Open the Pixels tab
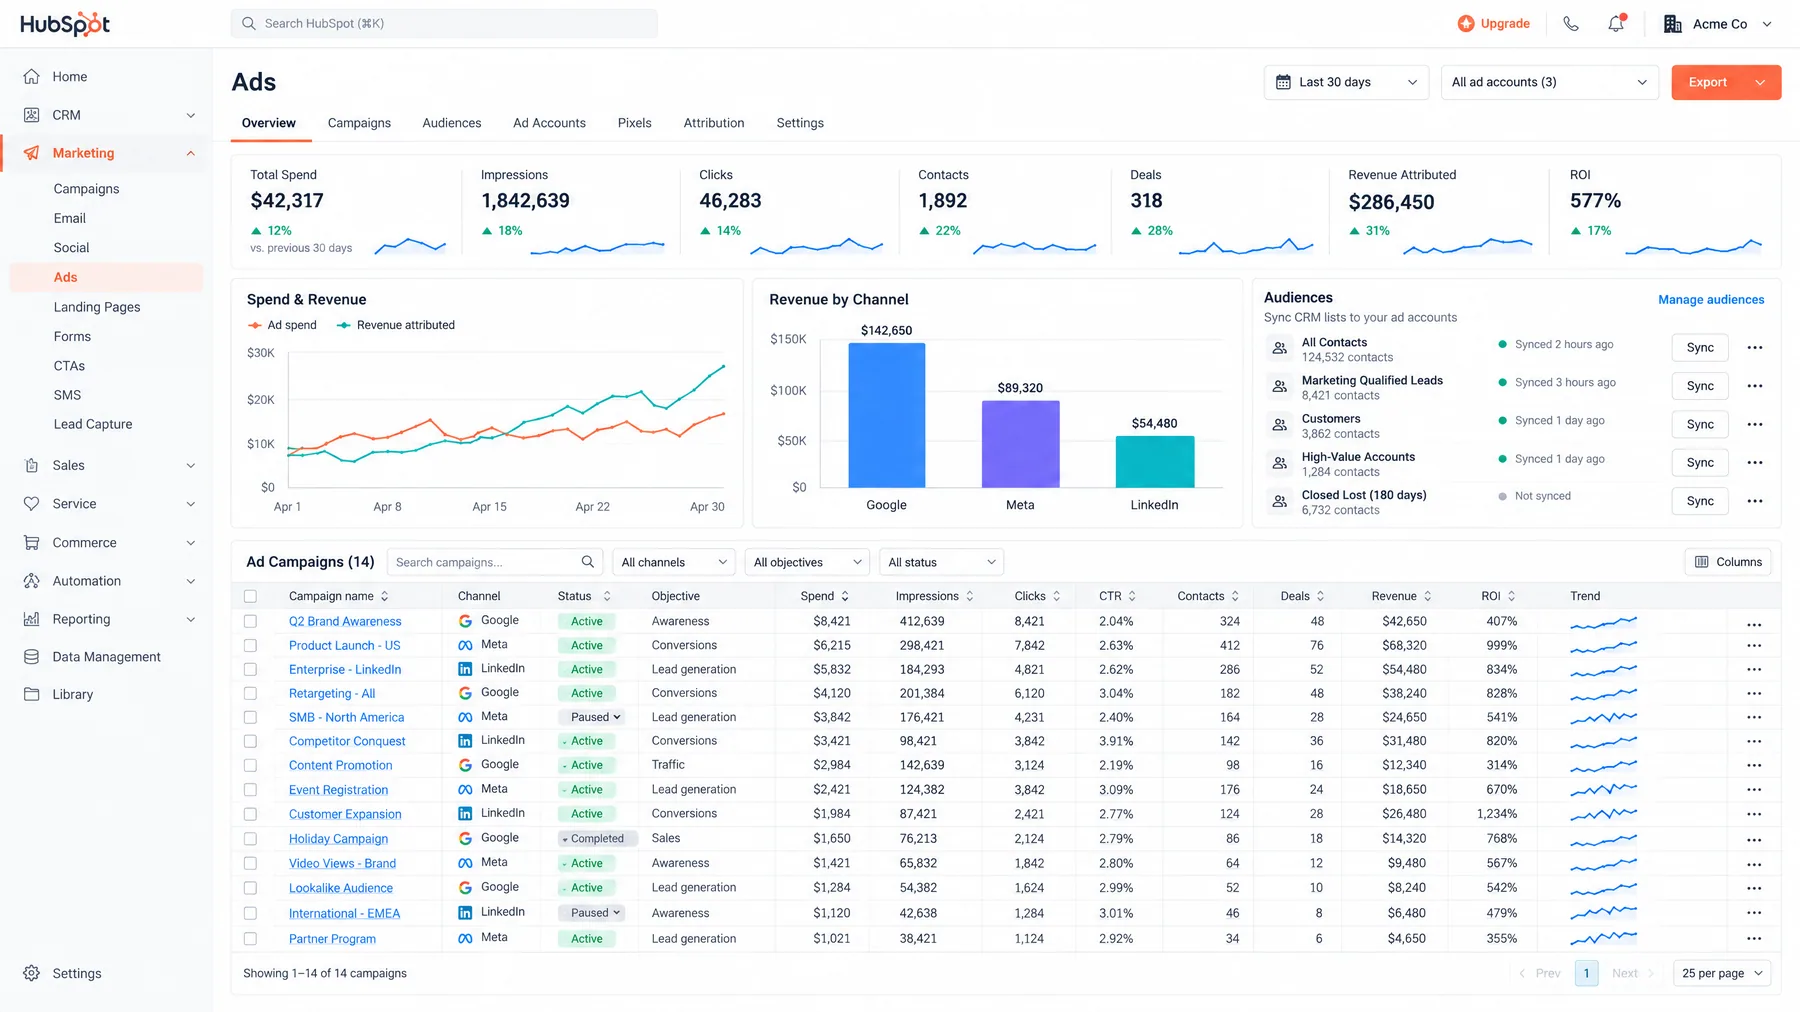 point(634,123)
